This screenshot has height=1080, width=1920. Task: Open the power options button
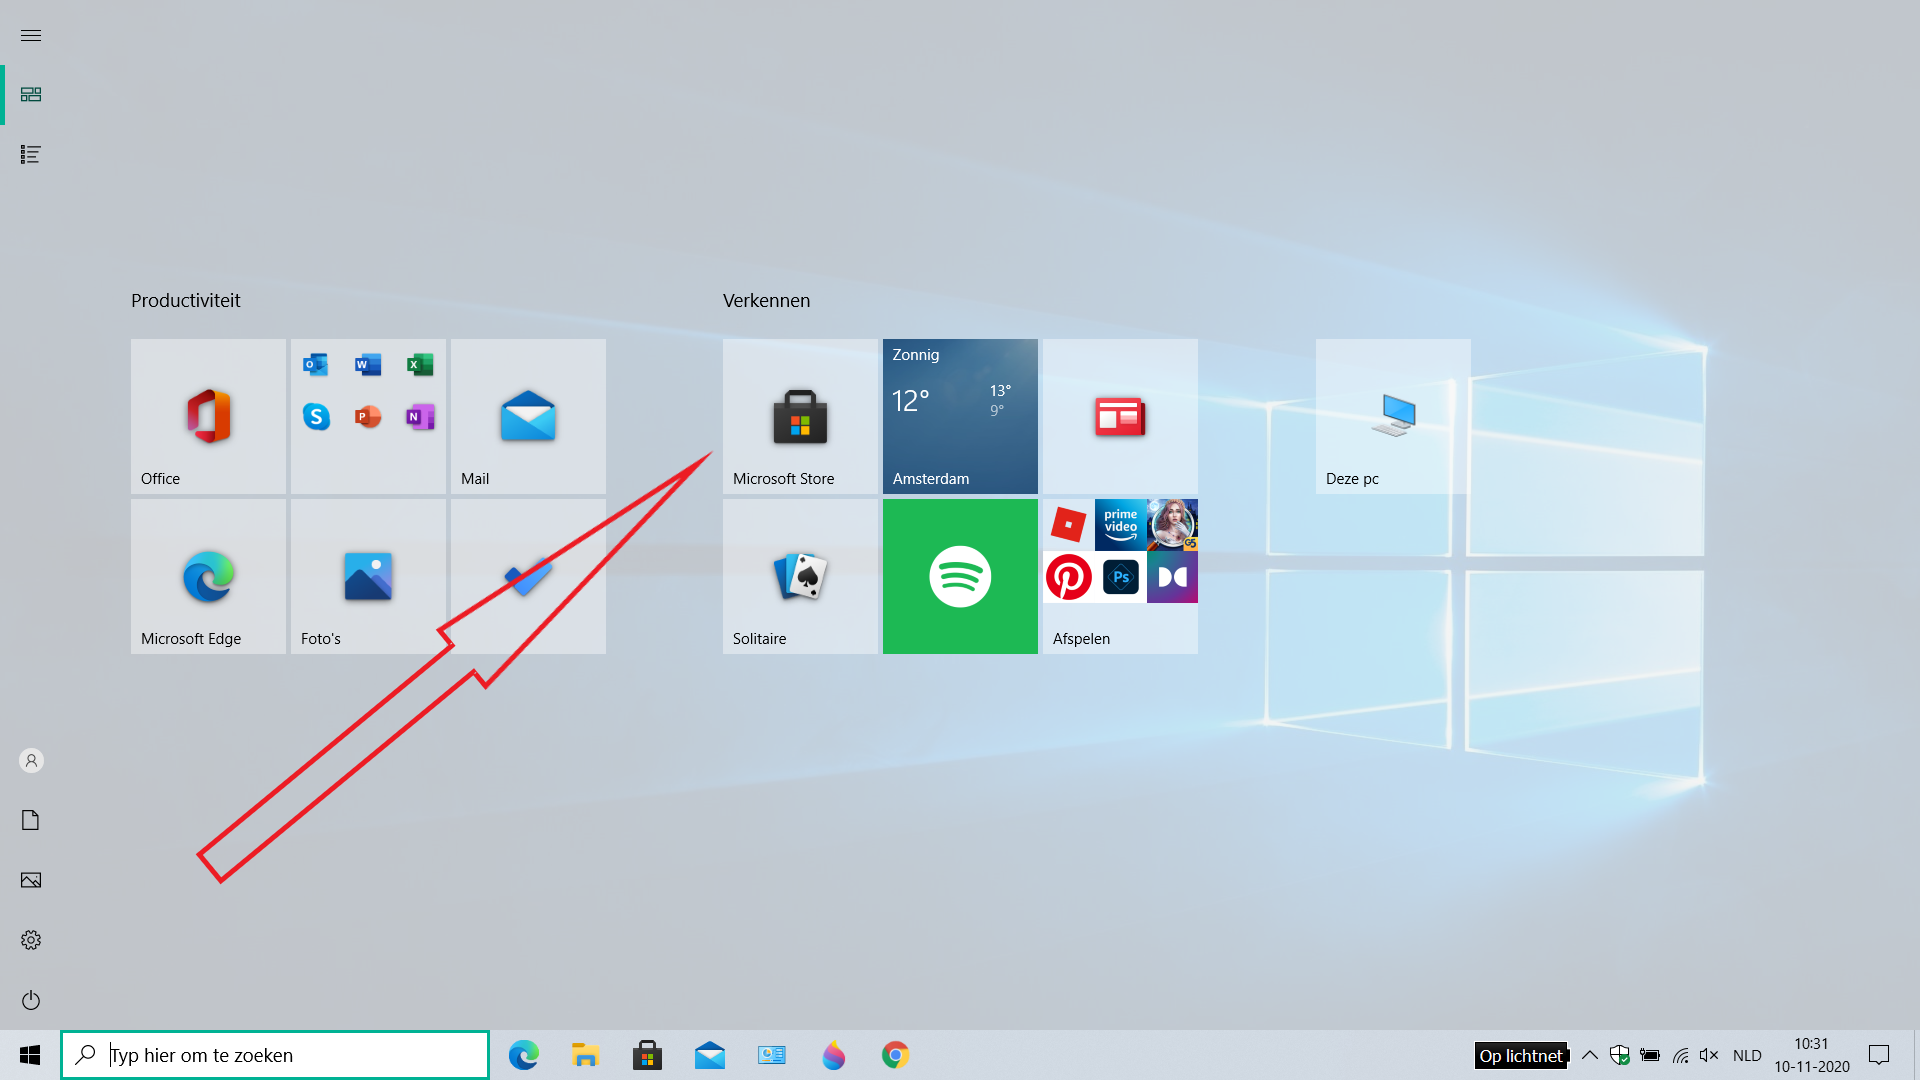pyautogui.click(x=31, y=1000)
